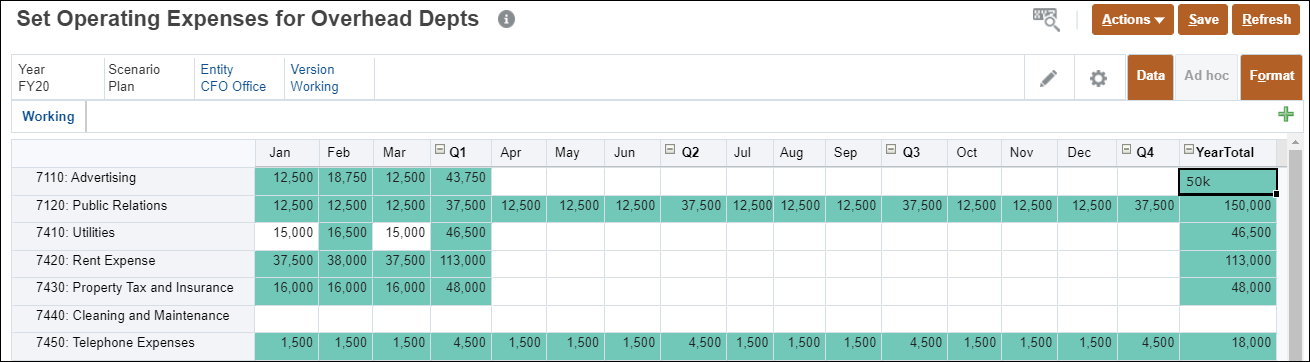Screen dimensions: 1310x362
Task: Click the Jul column header
Action: (x=750, y=153)
